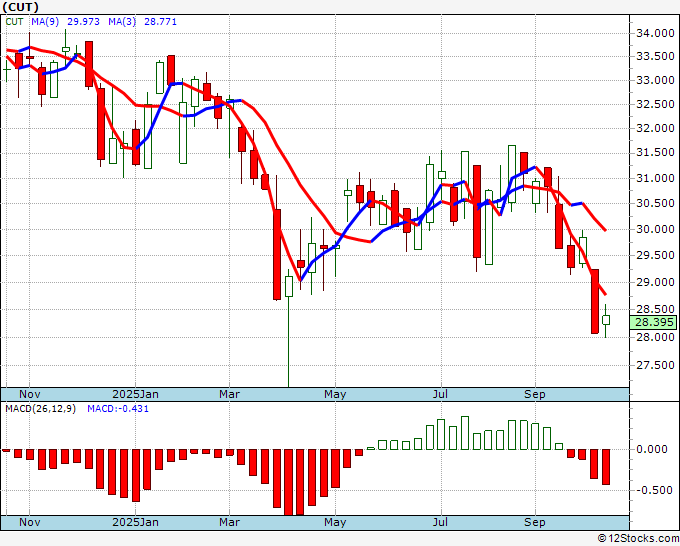Click the MACD(26,12,9) indicator label

pos(40,409)
